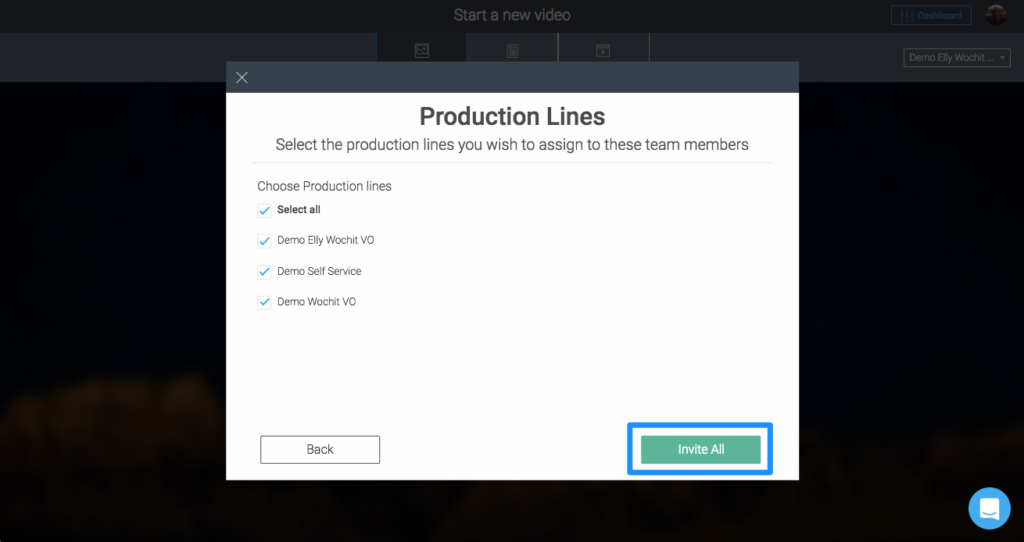Uncheck Demo Self Service checkbox
The image size is (1024, 542).
tap(264, 272)
